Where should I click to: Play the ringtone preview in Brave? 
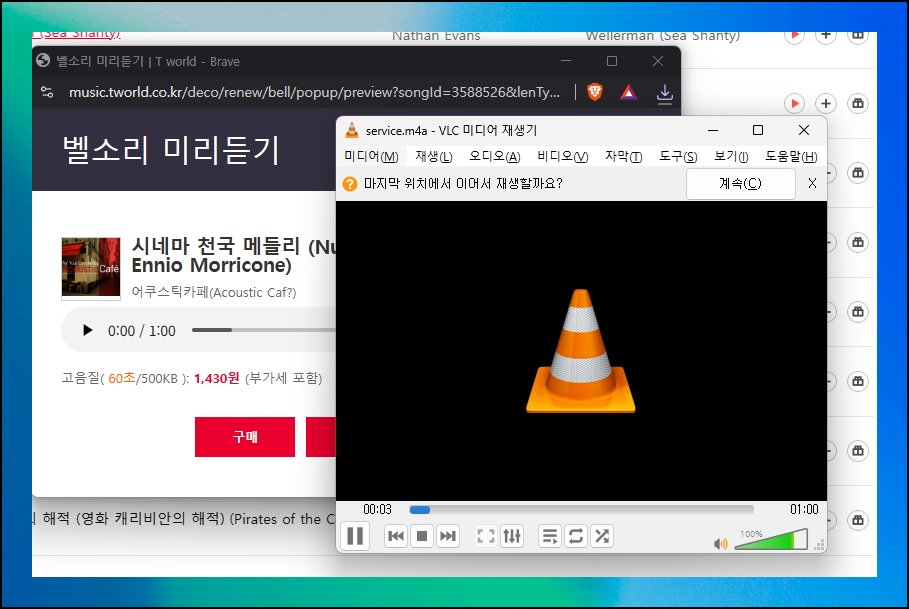coord(88,330)
